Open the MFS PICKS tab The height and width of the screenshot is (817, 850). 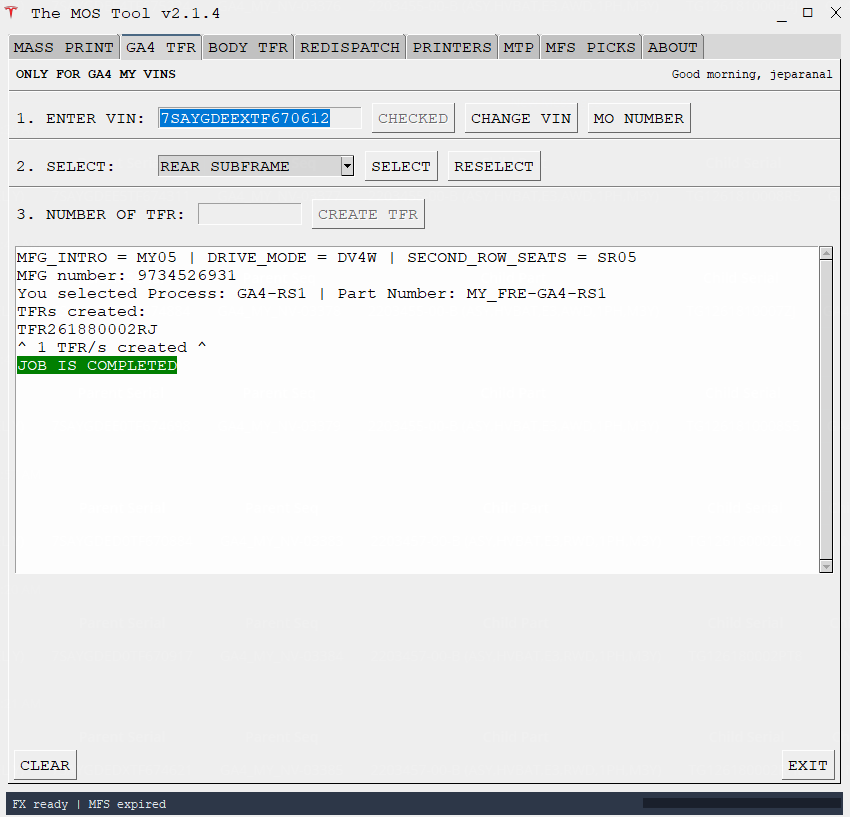(x=590, y=48)
